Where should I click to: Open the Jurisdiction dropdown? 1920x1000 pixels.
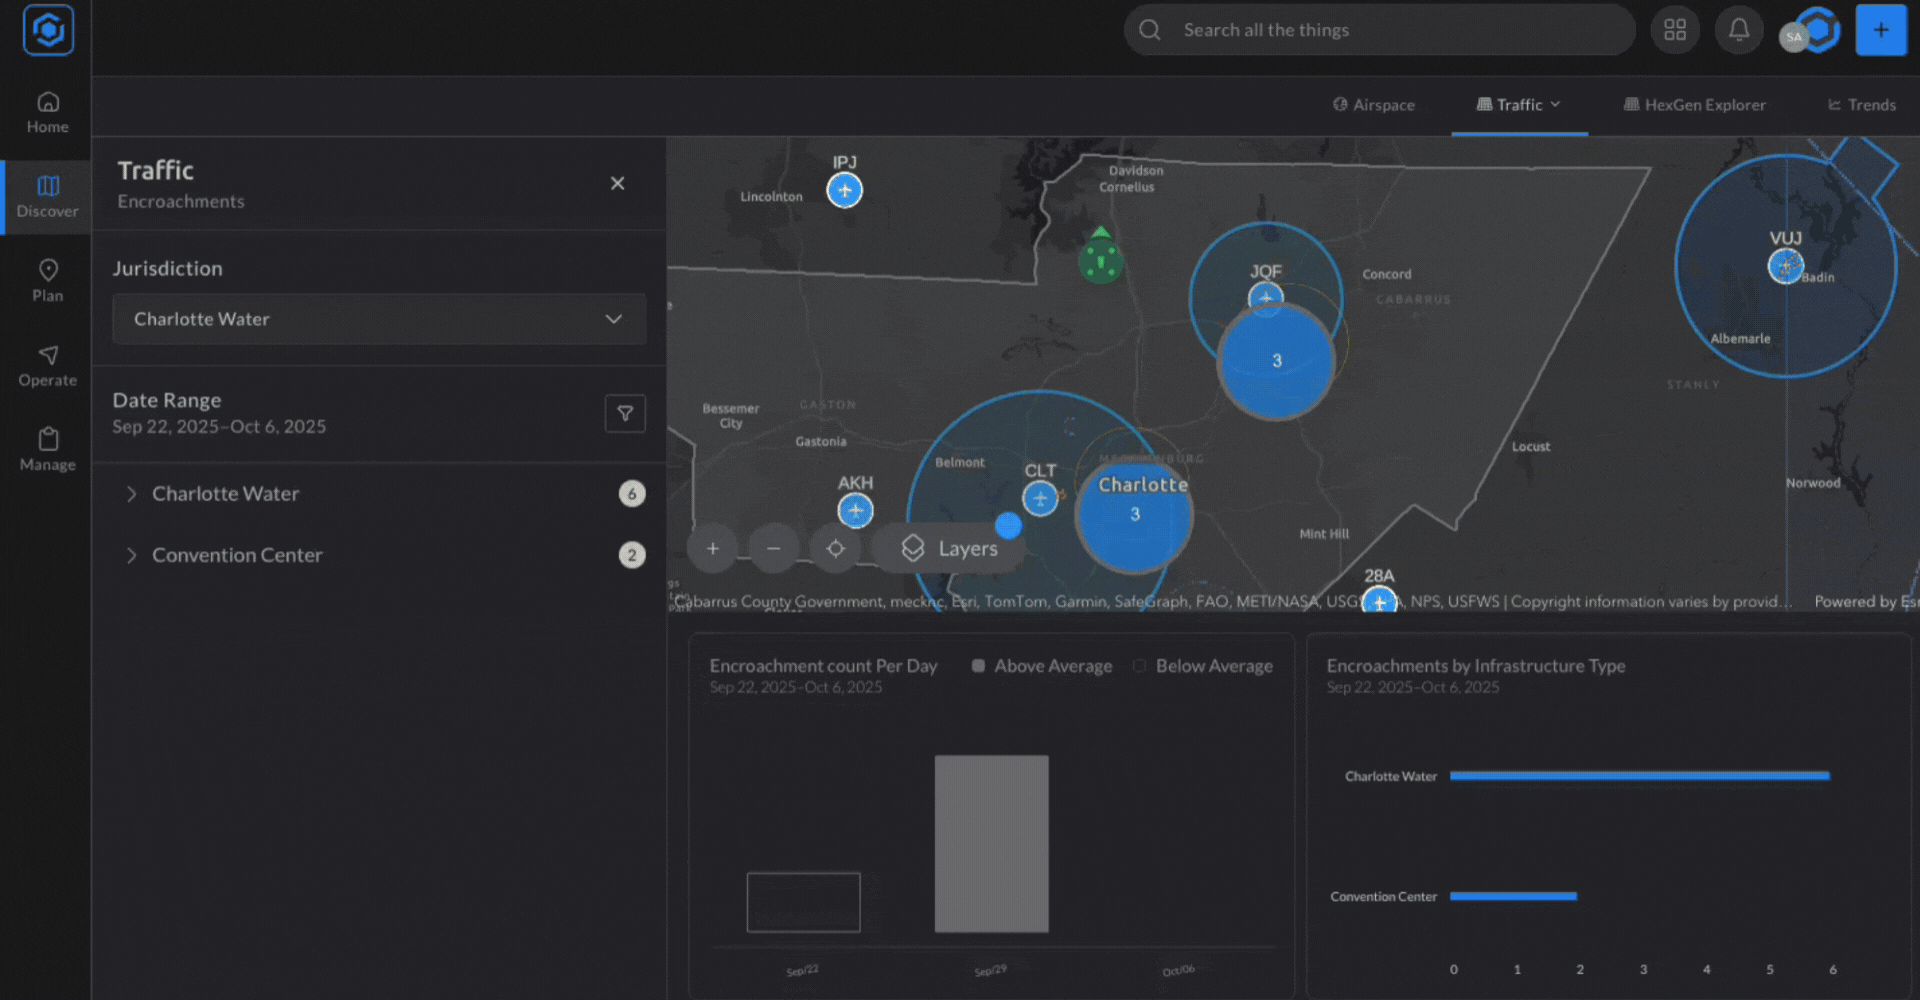[x=379, y=319]
